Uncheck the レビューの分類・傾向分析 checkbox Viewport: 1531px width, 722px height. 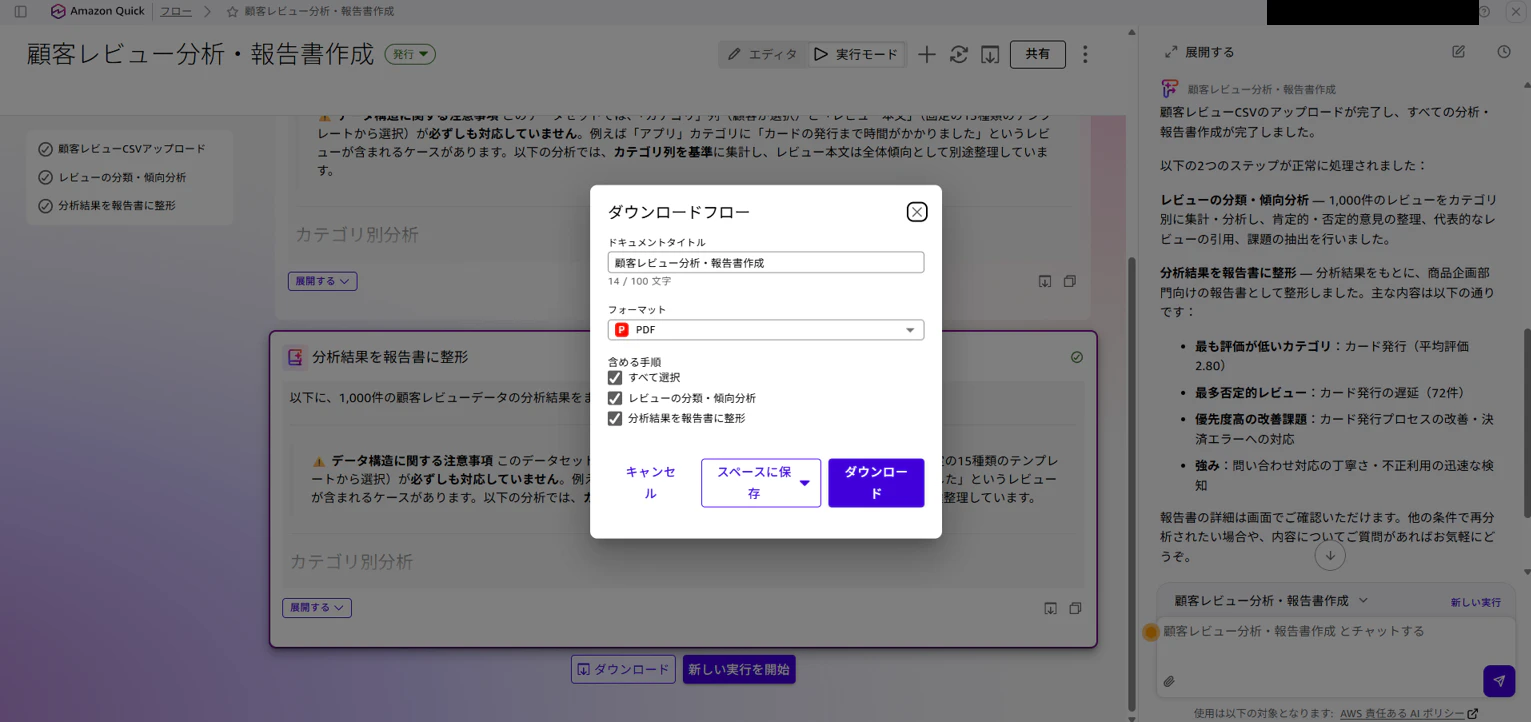pos(615,398)
